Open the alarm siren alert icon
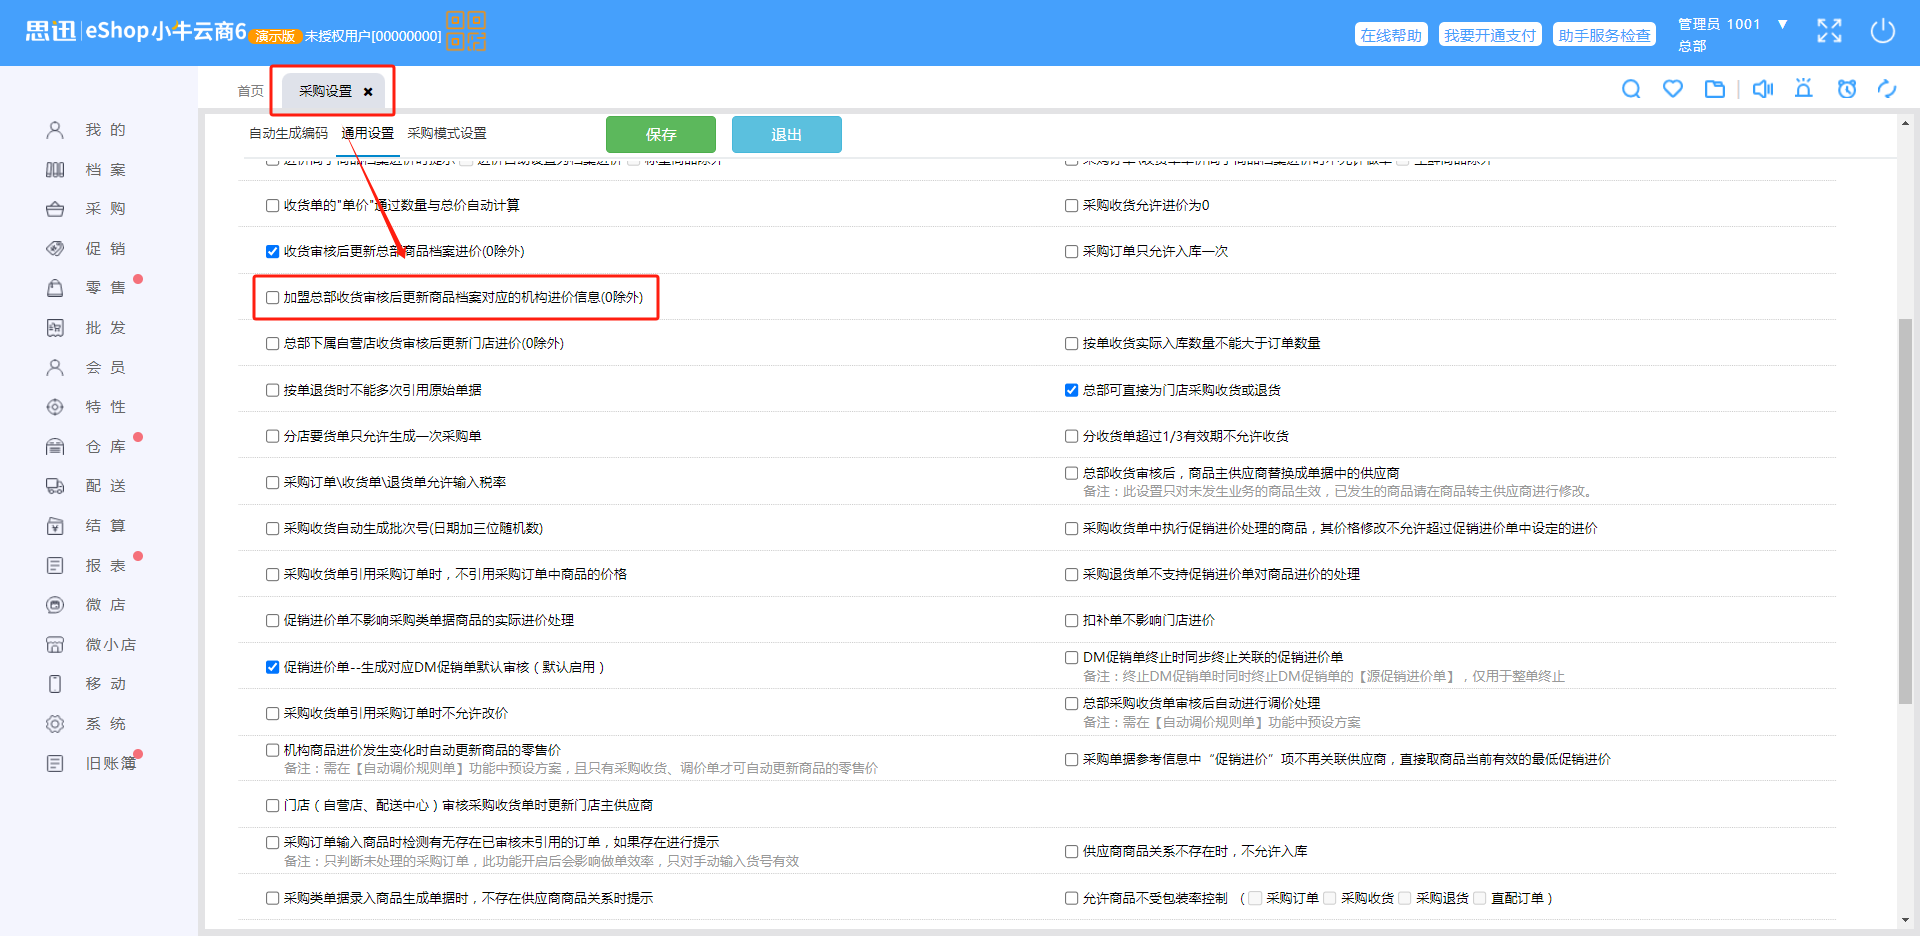 (x=1804, y=89)
